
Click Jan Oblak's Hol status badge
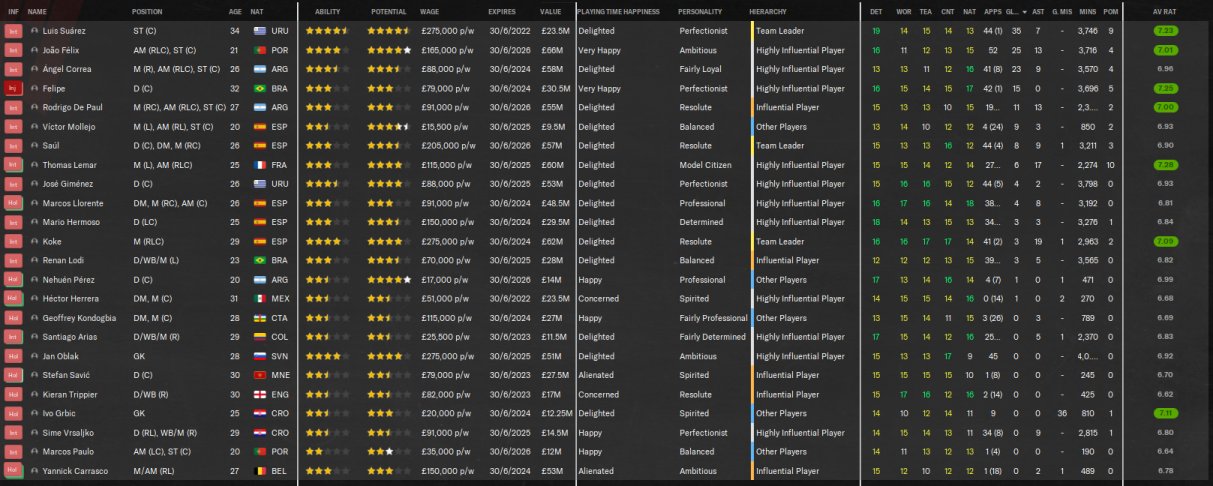13,355
